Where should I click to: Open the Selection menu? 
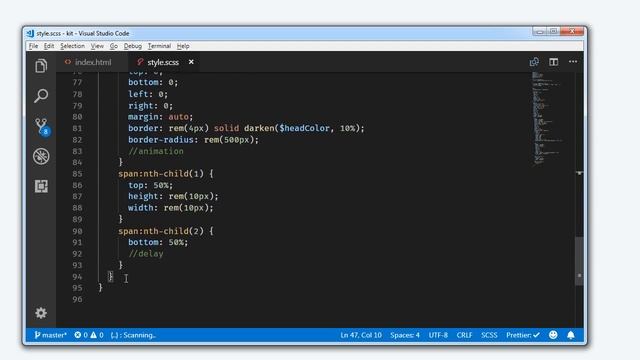72,46
